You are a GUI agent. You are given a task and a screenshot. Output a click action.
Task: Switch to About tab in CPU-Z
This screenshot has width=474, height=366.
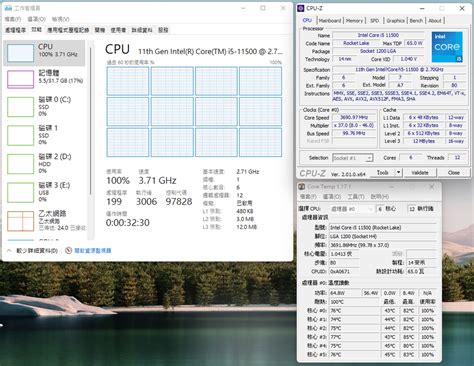[x=435, y=21]
